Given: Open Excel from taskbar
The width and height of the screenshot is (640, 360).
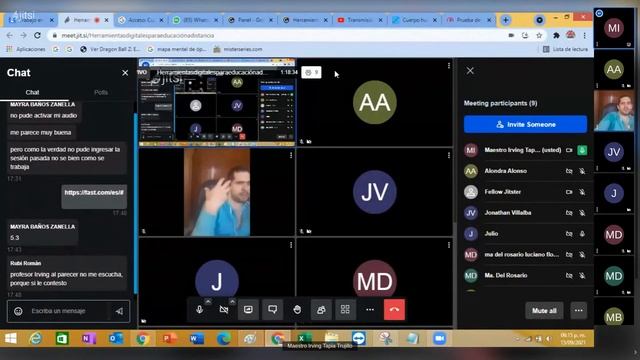Looking at the screenshot, I should point(304,338).
